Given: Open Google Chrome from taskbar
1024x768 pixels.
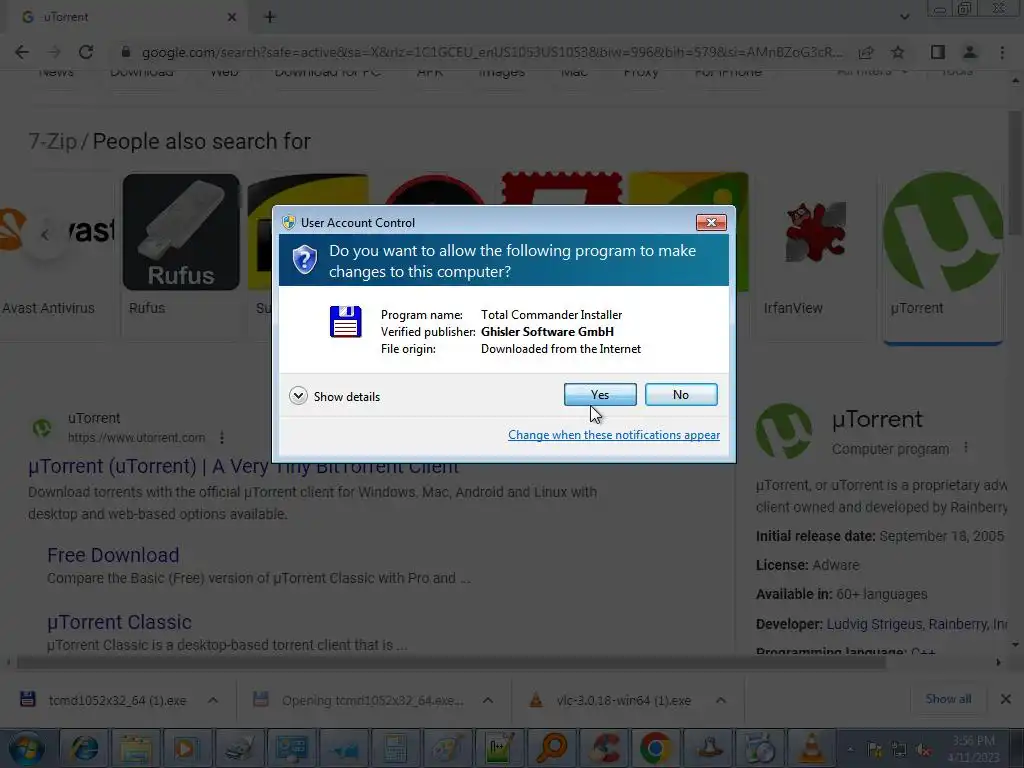Looking at the screenshot, I should (x=656, y=748).
